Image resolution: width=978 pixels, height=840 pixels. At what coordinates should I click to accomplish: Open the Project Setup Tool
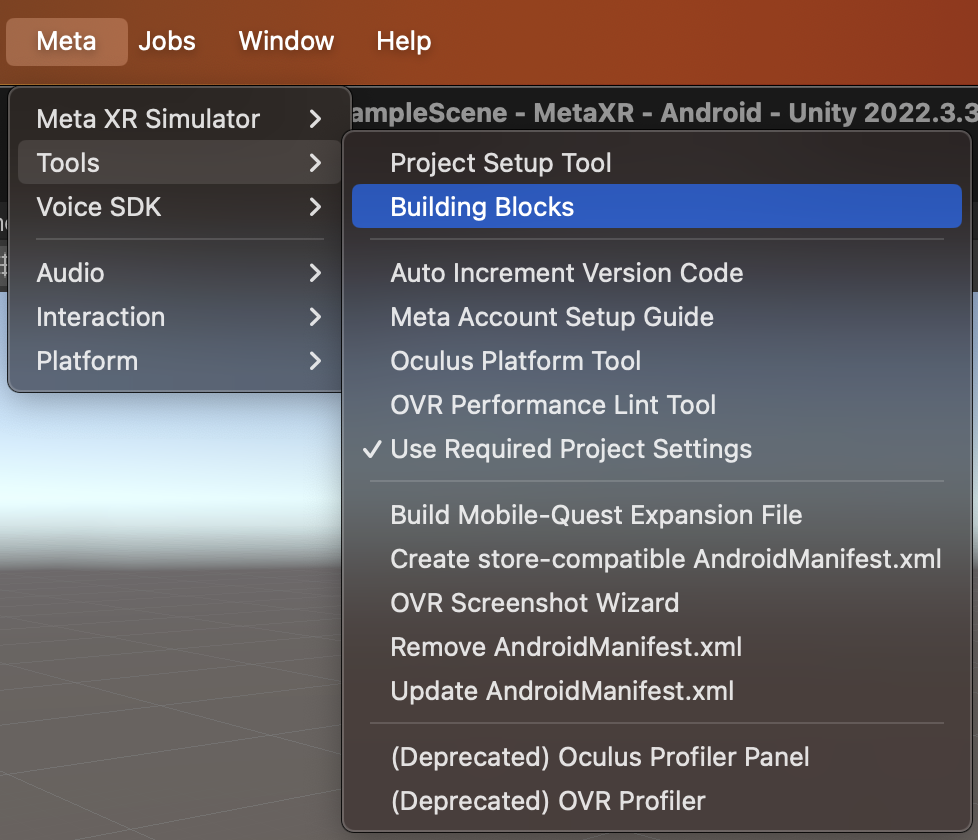(x=500, y=163)
